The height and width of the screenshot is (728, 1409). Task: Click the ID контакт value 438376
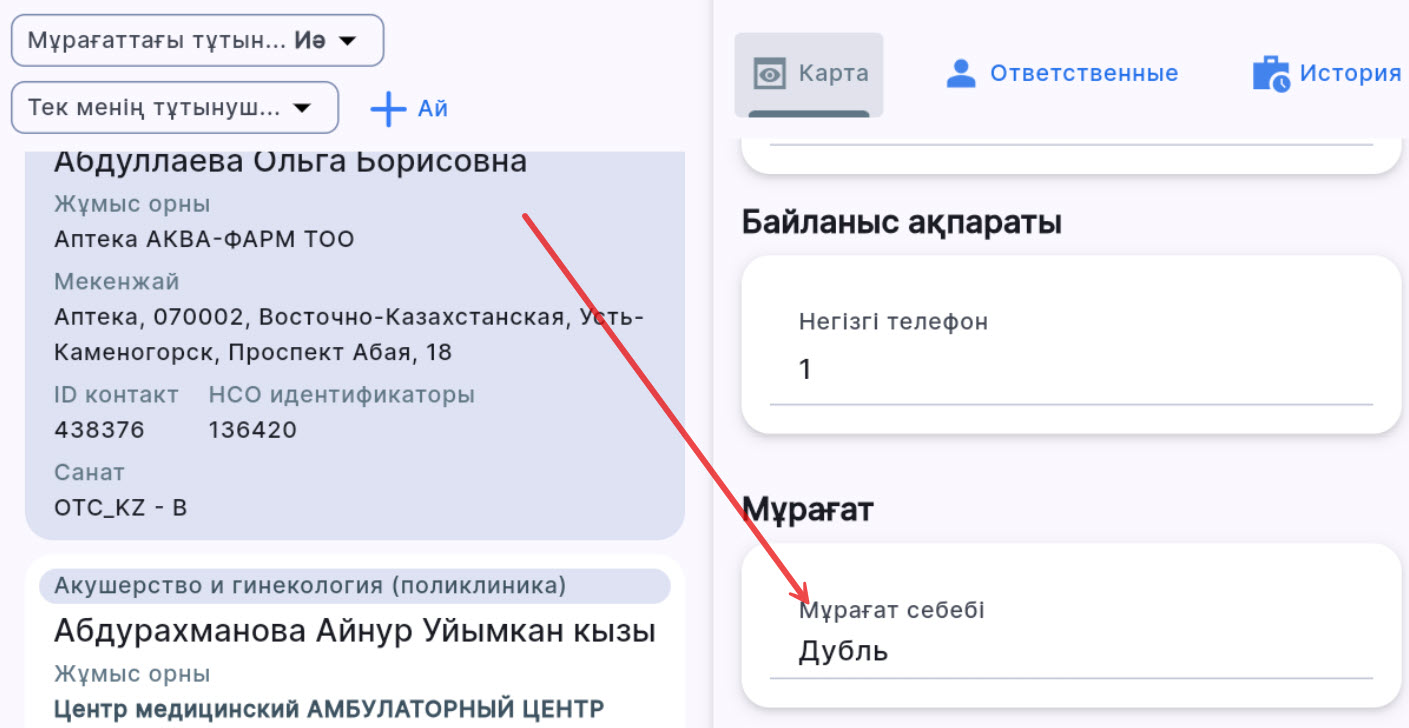coord(99,430)
